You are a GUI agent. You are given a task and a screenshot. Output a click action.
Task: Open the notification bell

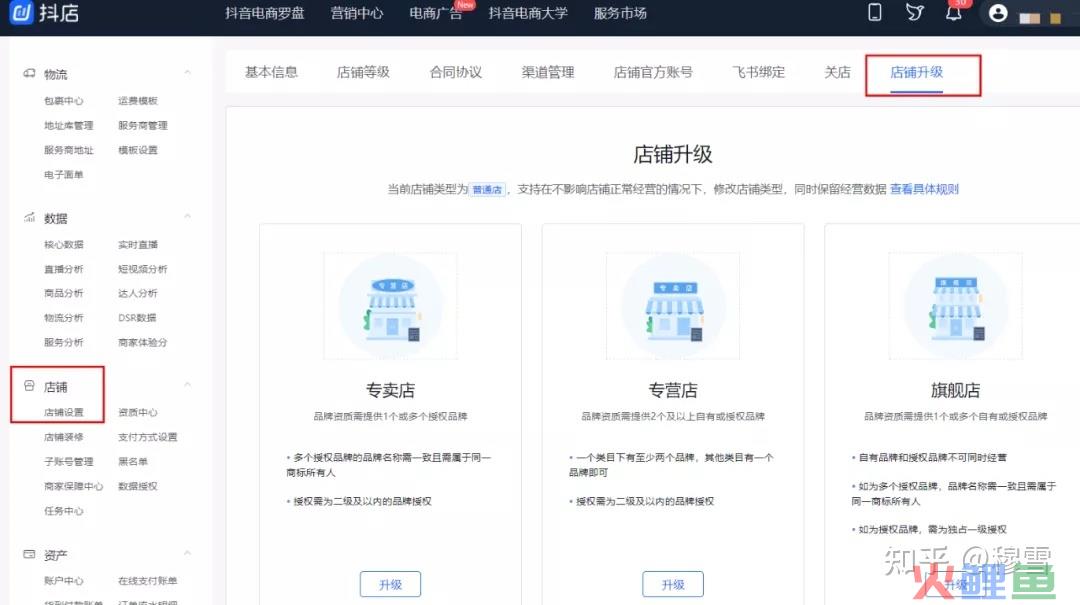coord(954,13)
